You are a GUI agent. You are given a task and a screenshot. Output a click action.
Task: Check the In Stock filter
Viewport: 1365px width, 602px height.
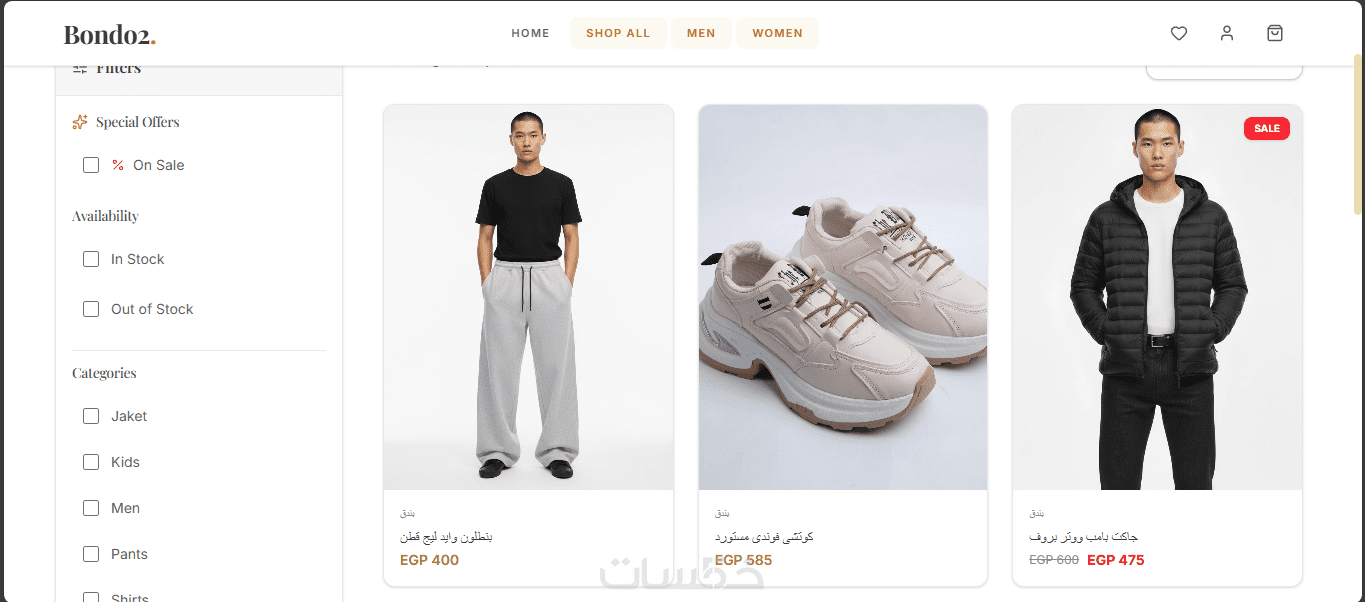click(91, 259)
